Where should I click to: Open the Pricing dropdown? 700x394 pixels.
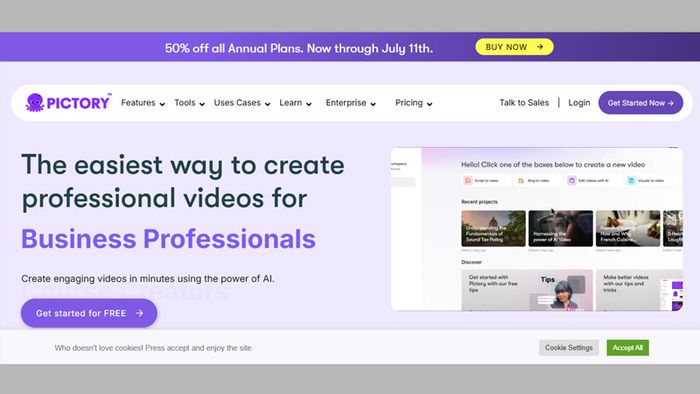click(x=413, y=103)
